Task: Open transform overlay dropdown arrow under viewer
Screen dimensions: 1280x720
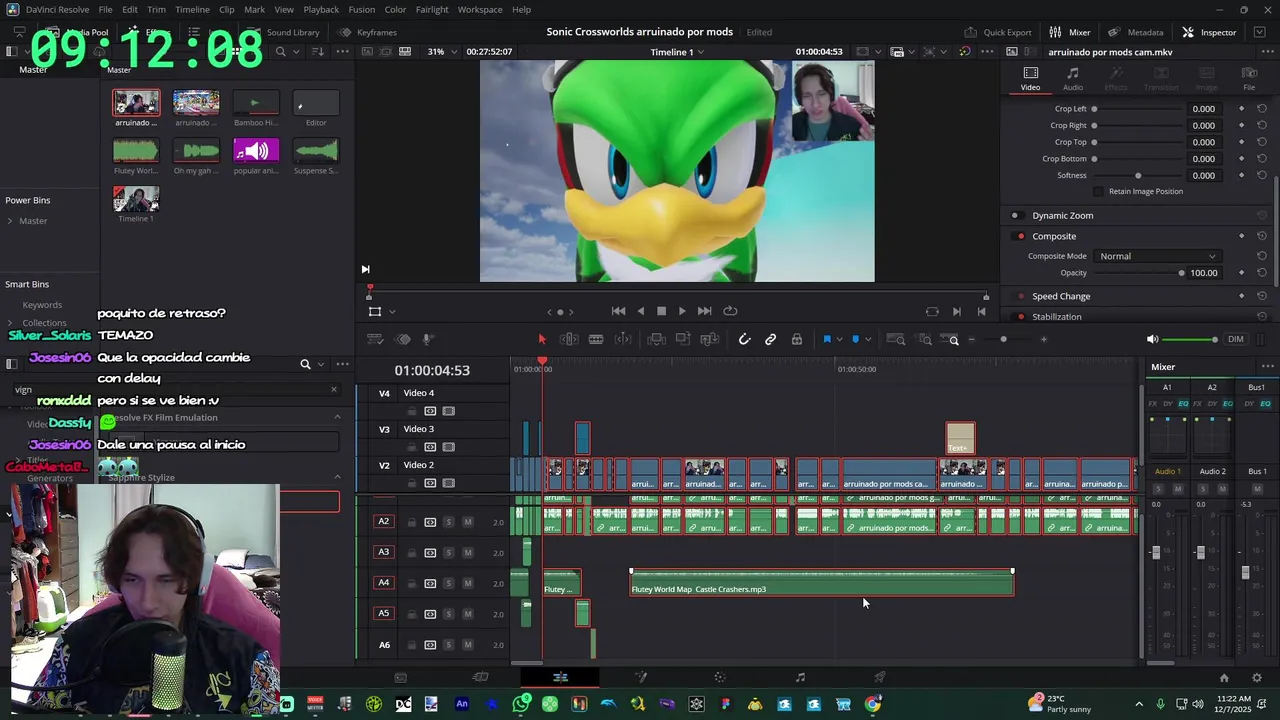Action: (392, 312)
